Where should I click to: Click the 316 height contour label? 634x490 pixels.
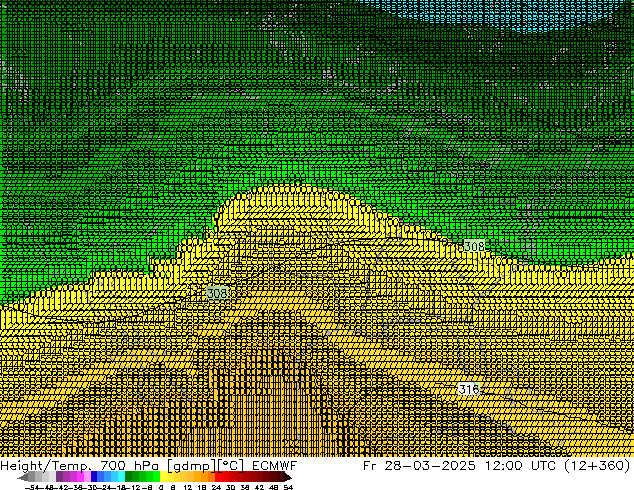469,389
